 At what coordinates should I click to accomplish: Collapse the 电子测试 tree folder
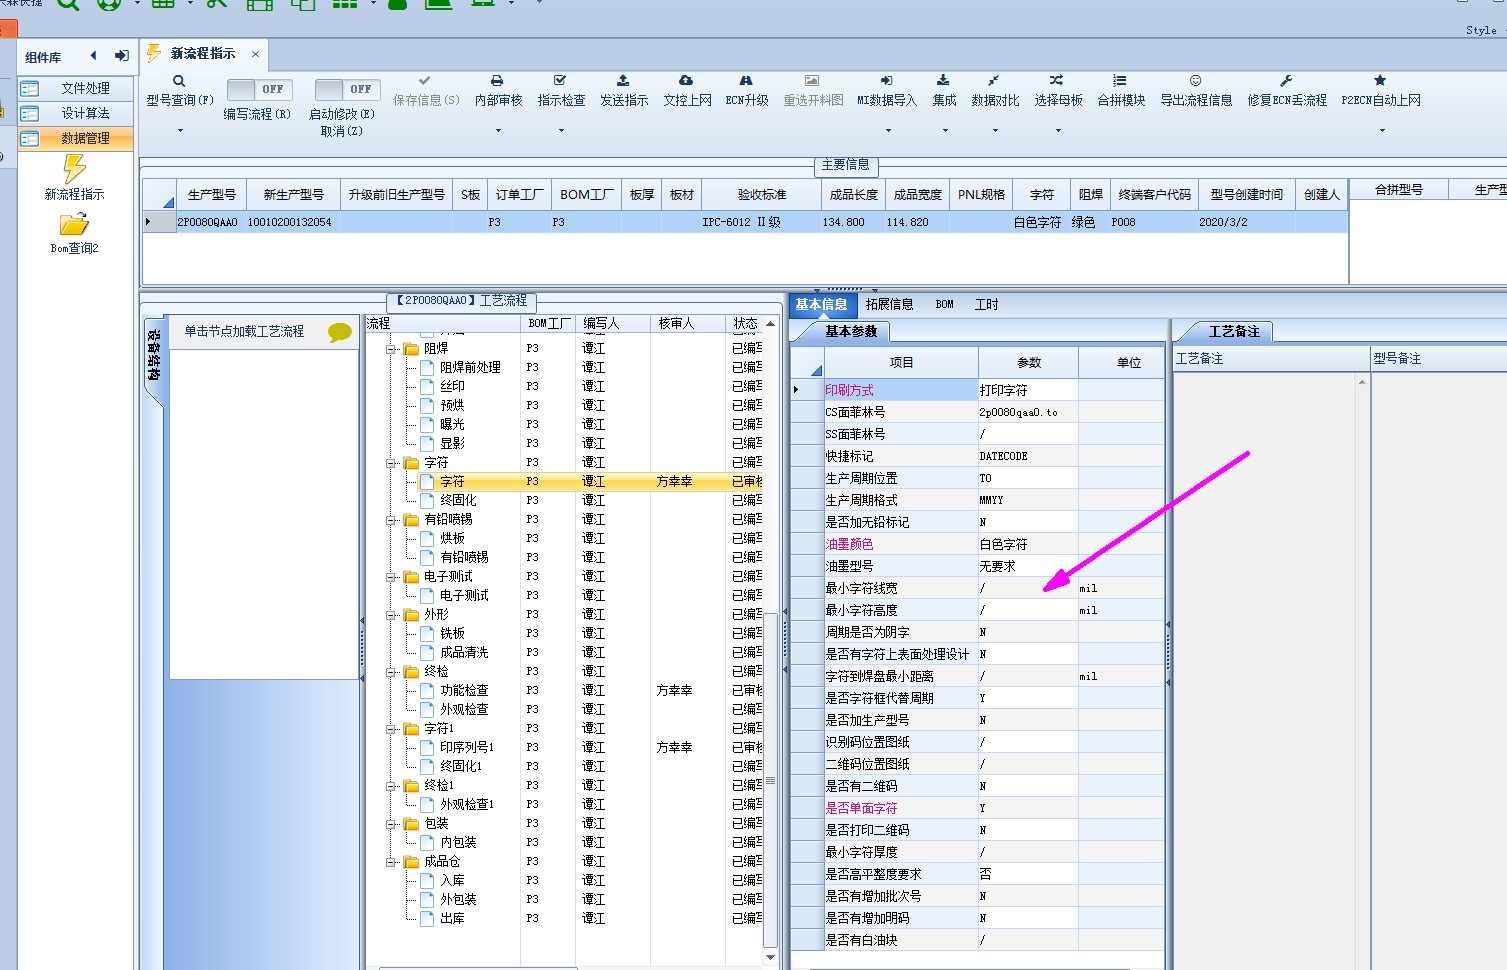tap(391, 577)
